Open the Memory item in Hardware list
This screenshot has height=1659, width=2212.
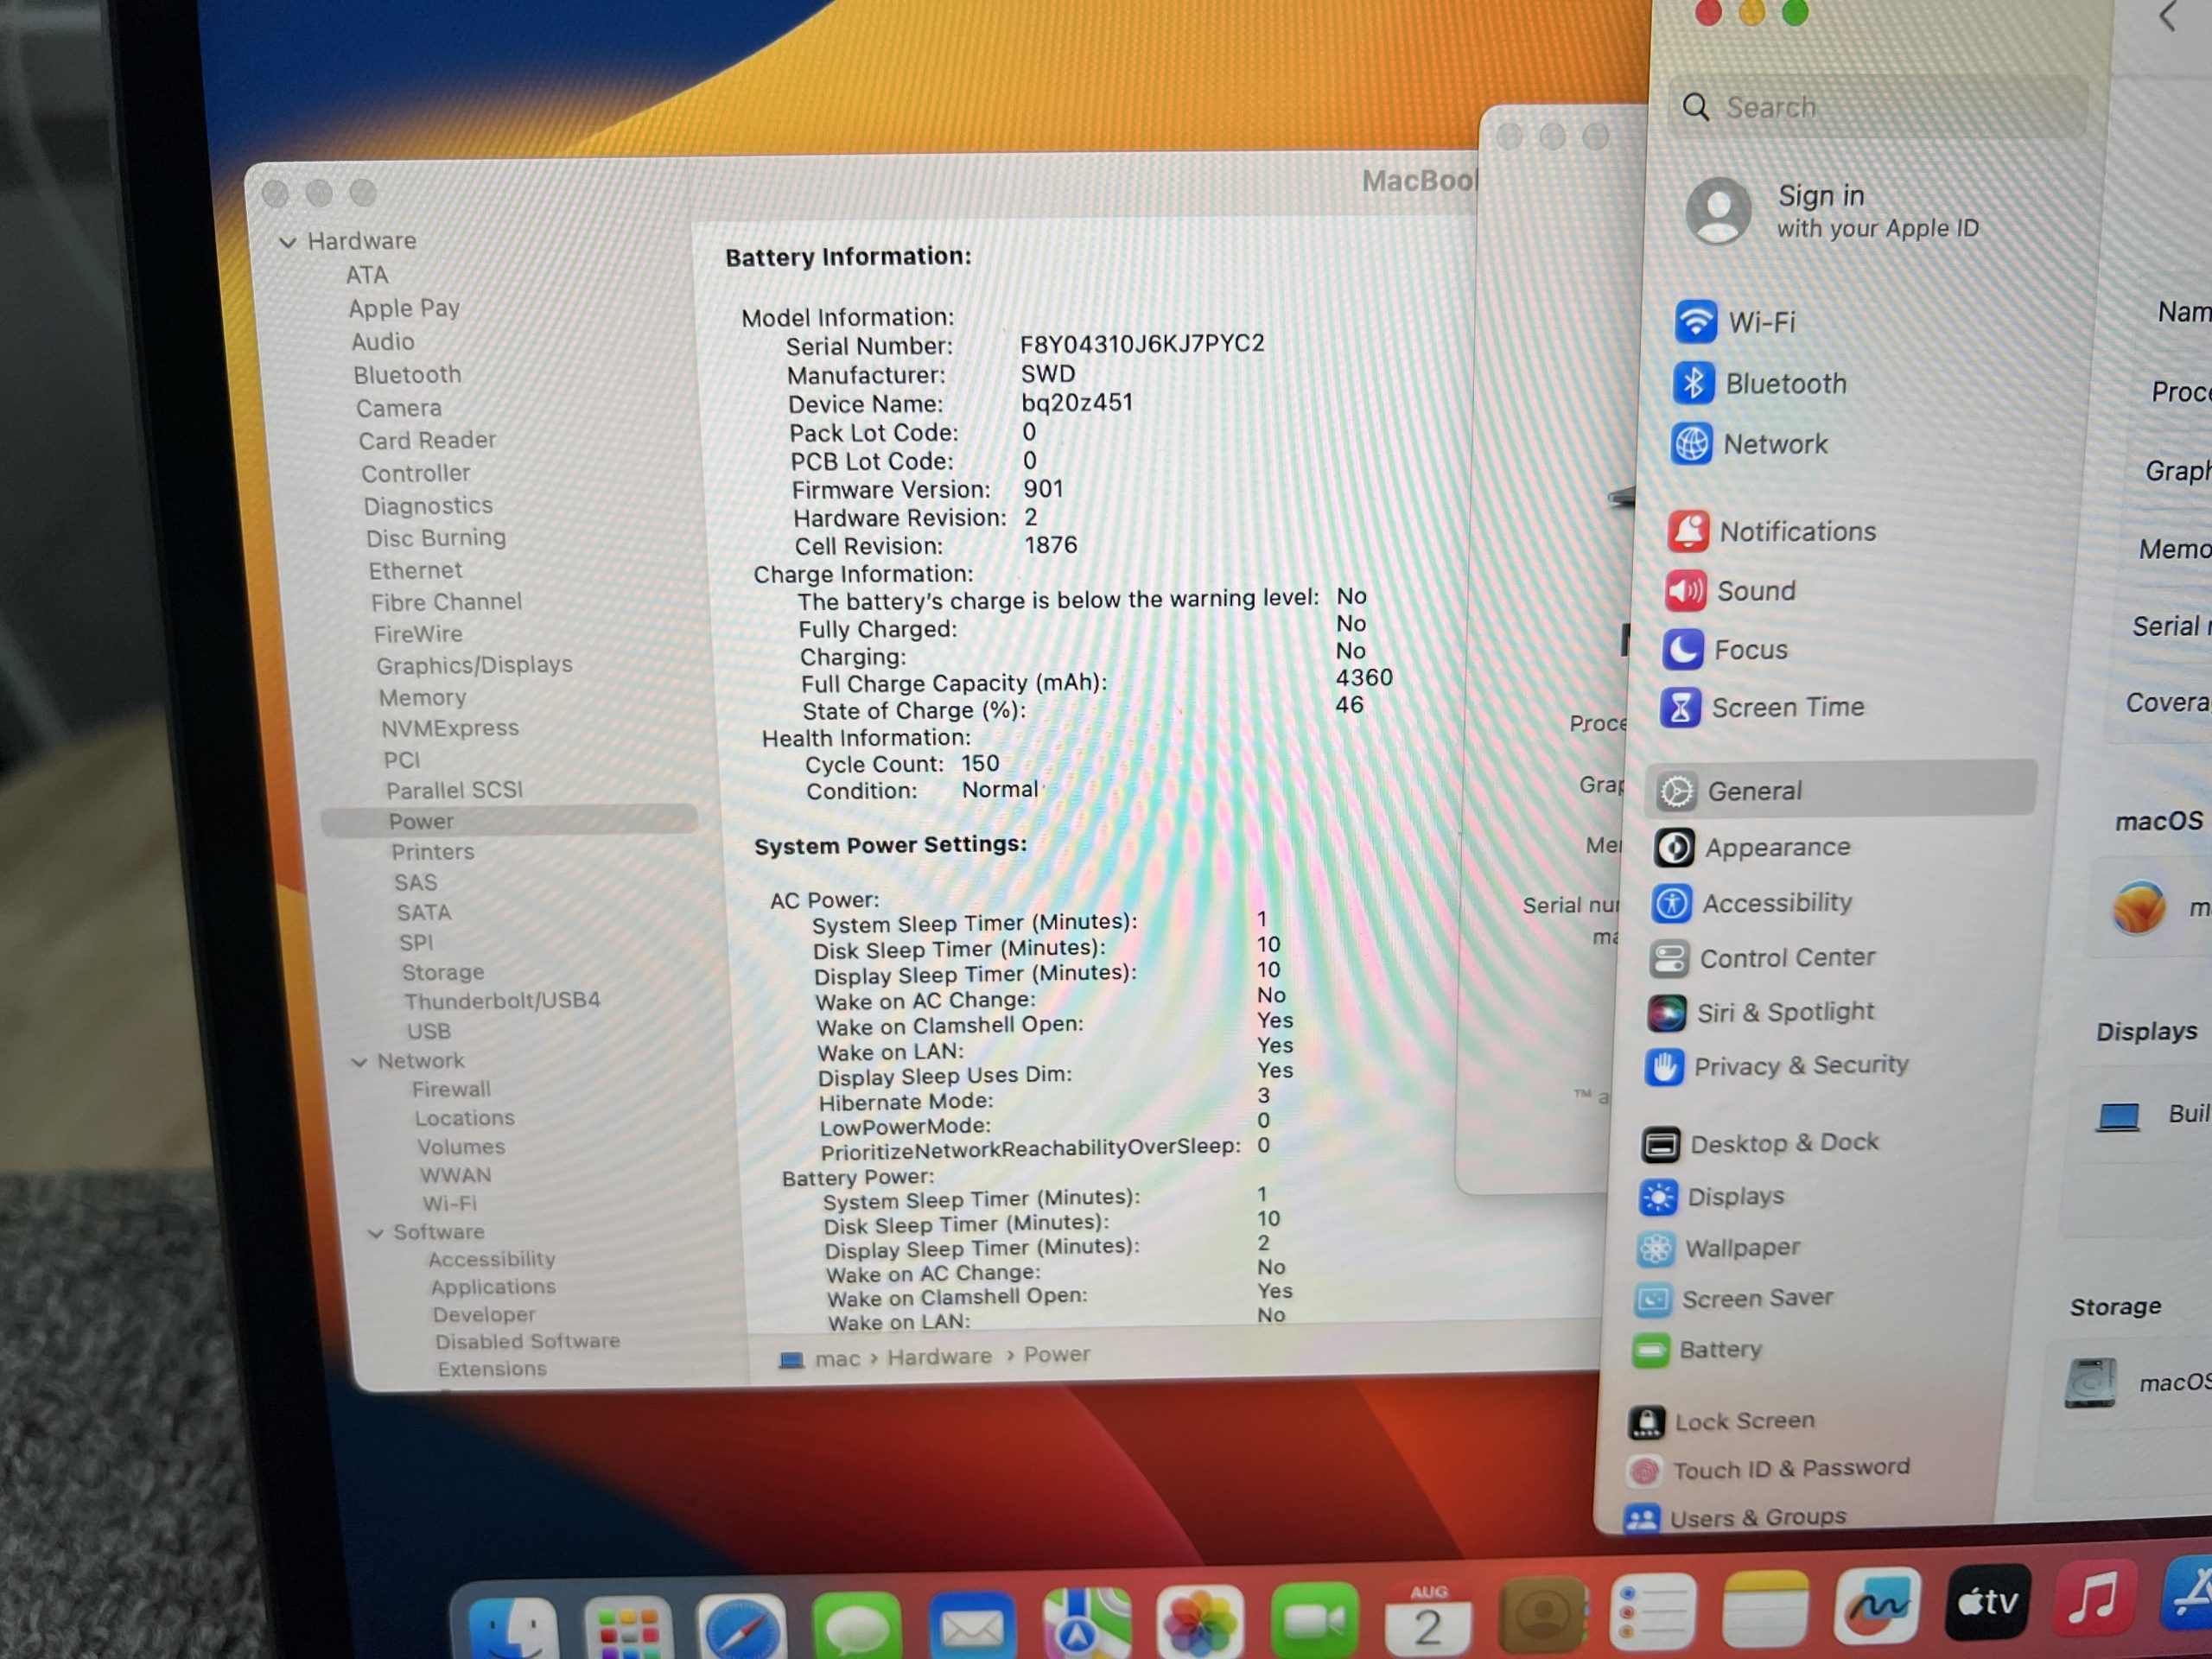[x=422, y=697]
